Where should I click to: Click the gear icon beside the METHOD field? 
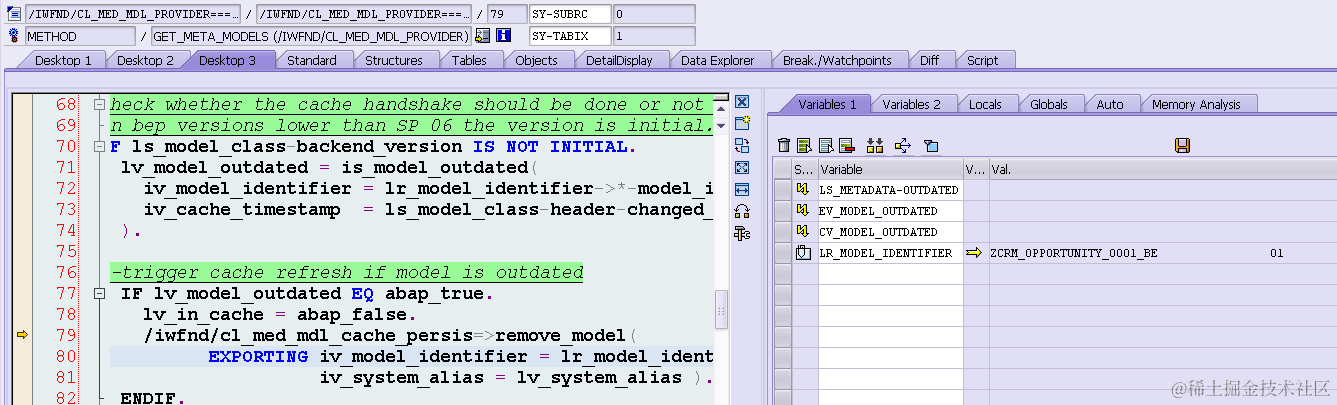pyautogui.click(x=13, y=36)
